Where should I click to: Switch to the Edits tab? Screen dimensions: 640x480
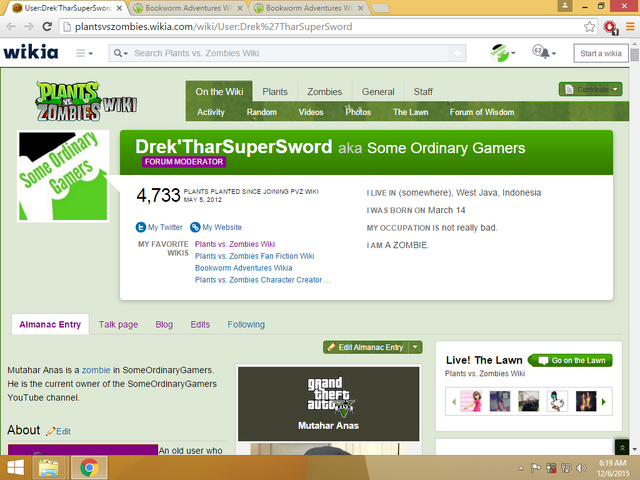[200, 324]
